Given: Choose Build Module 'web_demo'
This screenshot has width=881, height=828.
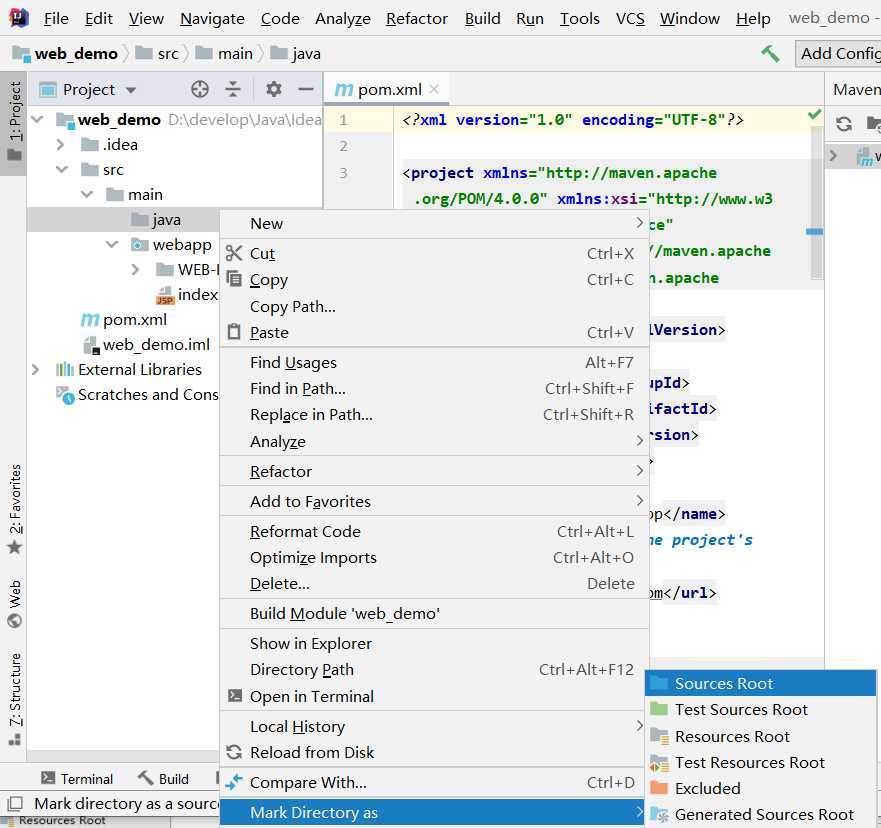Looking at the screenshot, I should point(434,613).
